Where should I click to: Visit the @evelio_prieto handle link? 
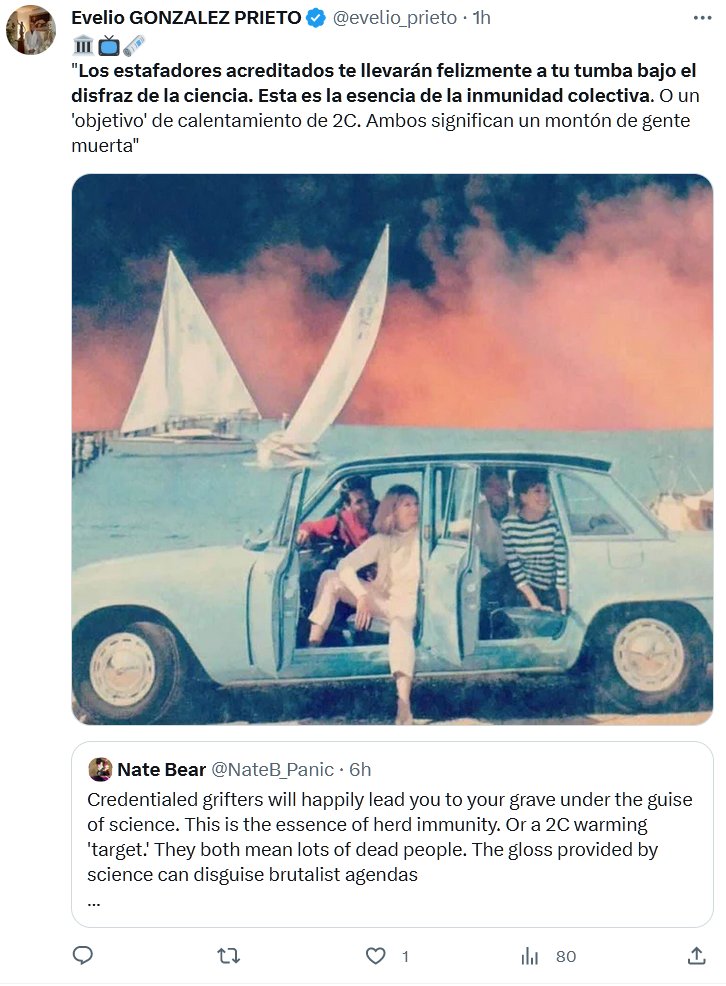click(396, 18)
